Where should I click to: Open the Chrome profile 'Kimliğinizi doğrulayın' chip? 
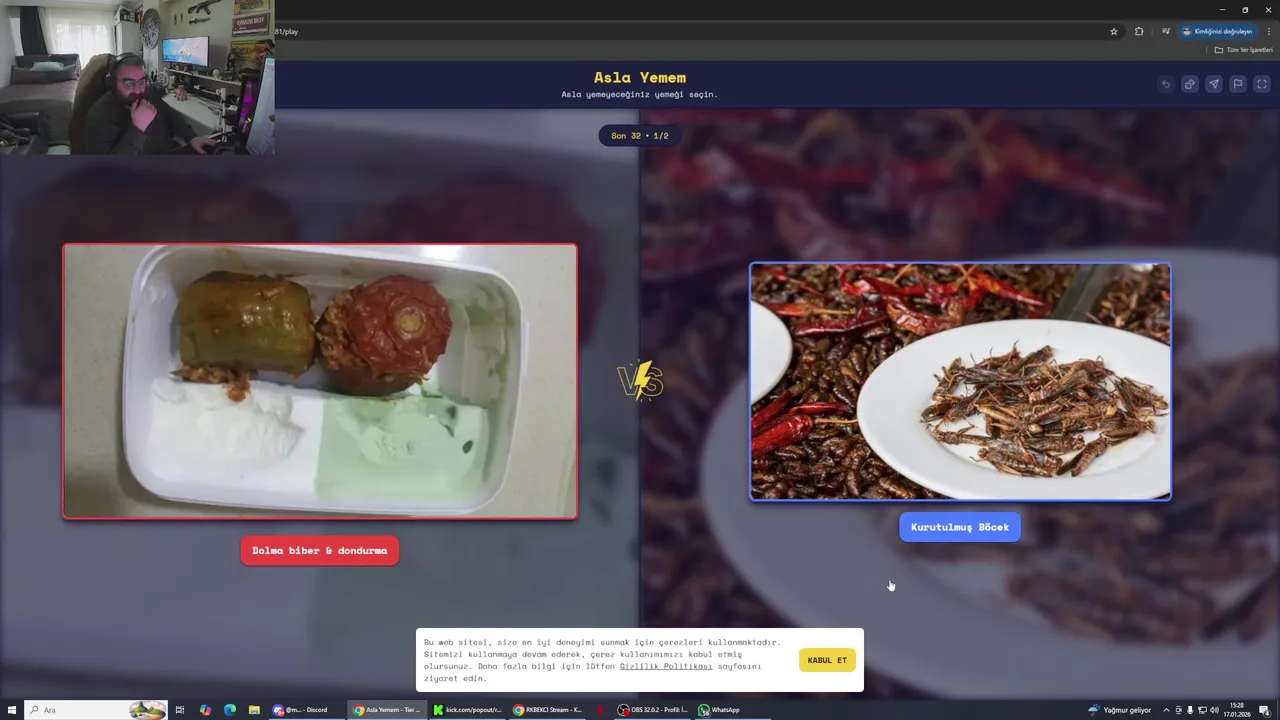(x=1217, y=31)
